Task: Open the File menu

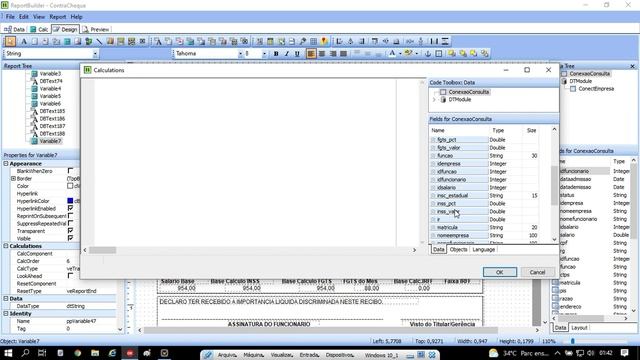Action: pyautogui.click(x=10, y=17)
